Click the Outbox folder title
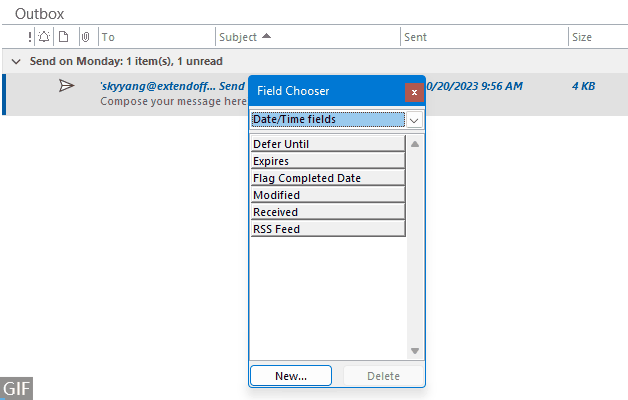This screenshot has height=400, width=628. (x=39, y=14)
